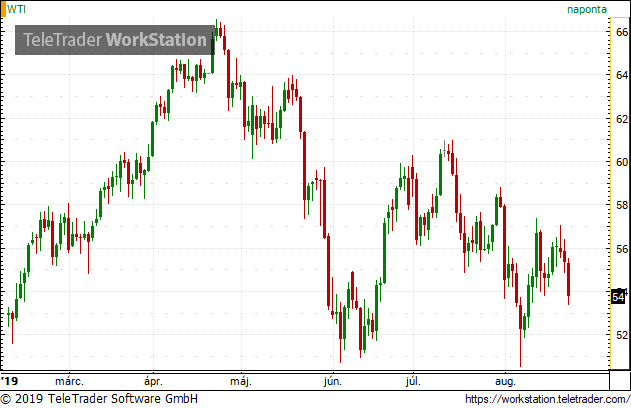Click the 'ápr.' date axis label
Image resolution: width=631 pixels, height=408 pixels.
[x=153, y=381]
